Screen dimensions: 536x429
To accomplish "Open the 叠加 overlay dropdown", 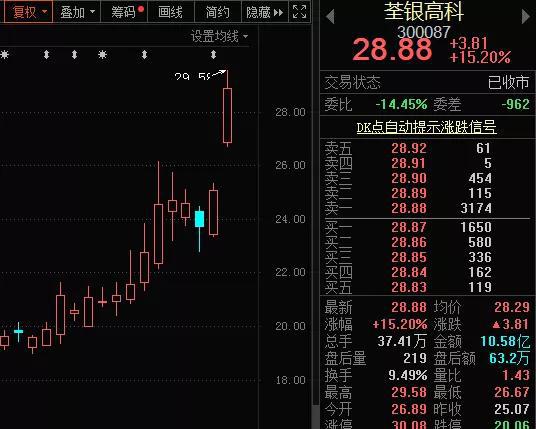I will coord(77,12).
